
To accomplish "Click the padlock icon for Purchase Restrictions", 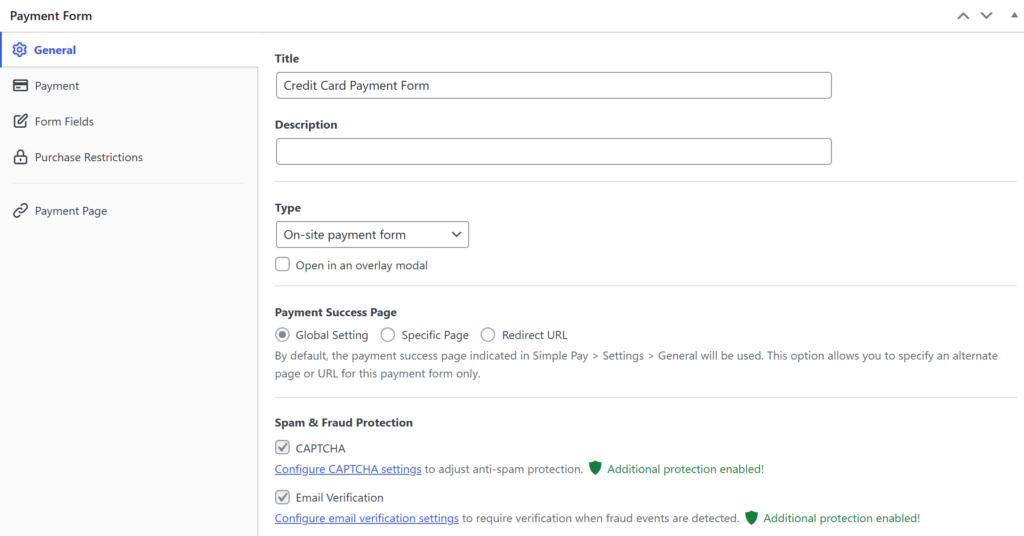I will 20,158.
